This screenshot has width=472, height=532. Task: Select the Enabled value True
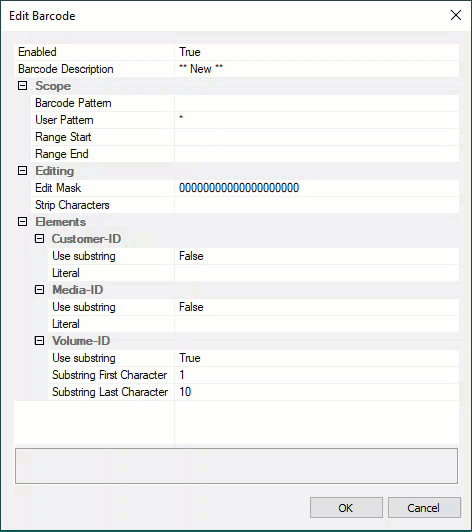(317, 52)
